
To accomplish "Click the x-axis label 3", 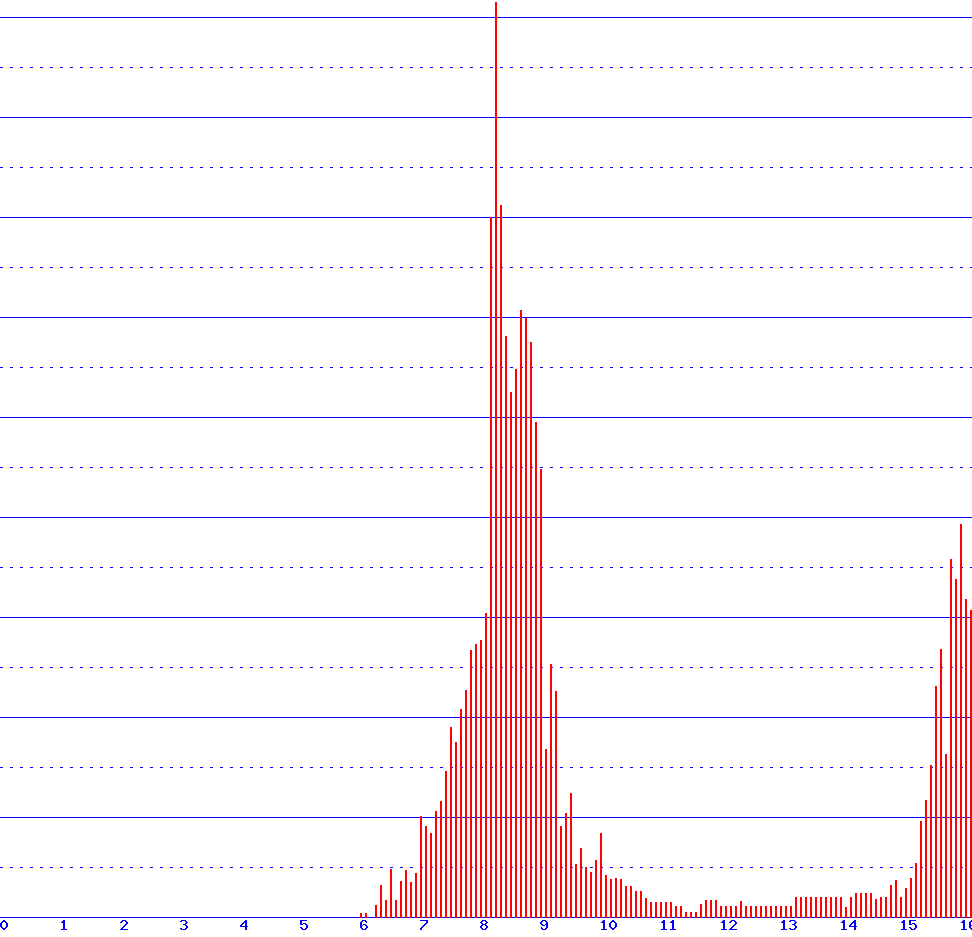I will [184, 925].
